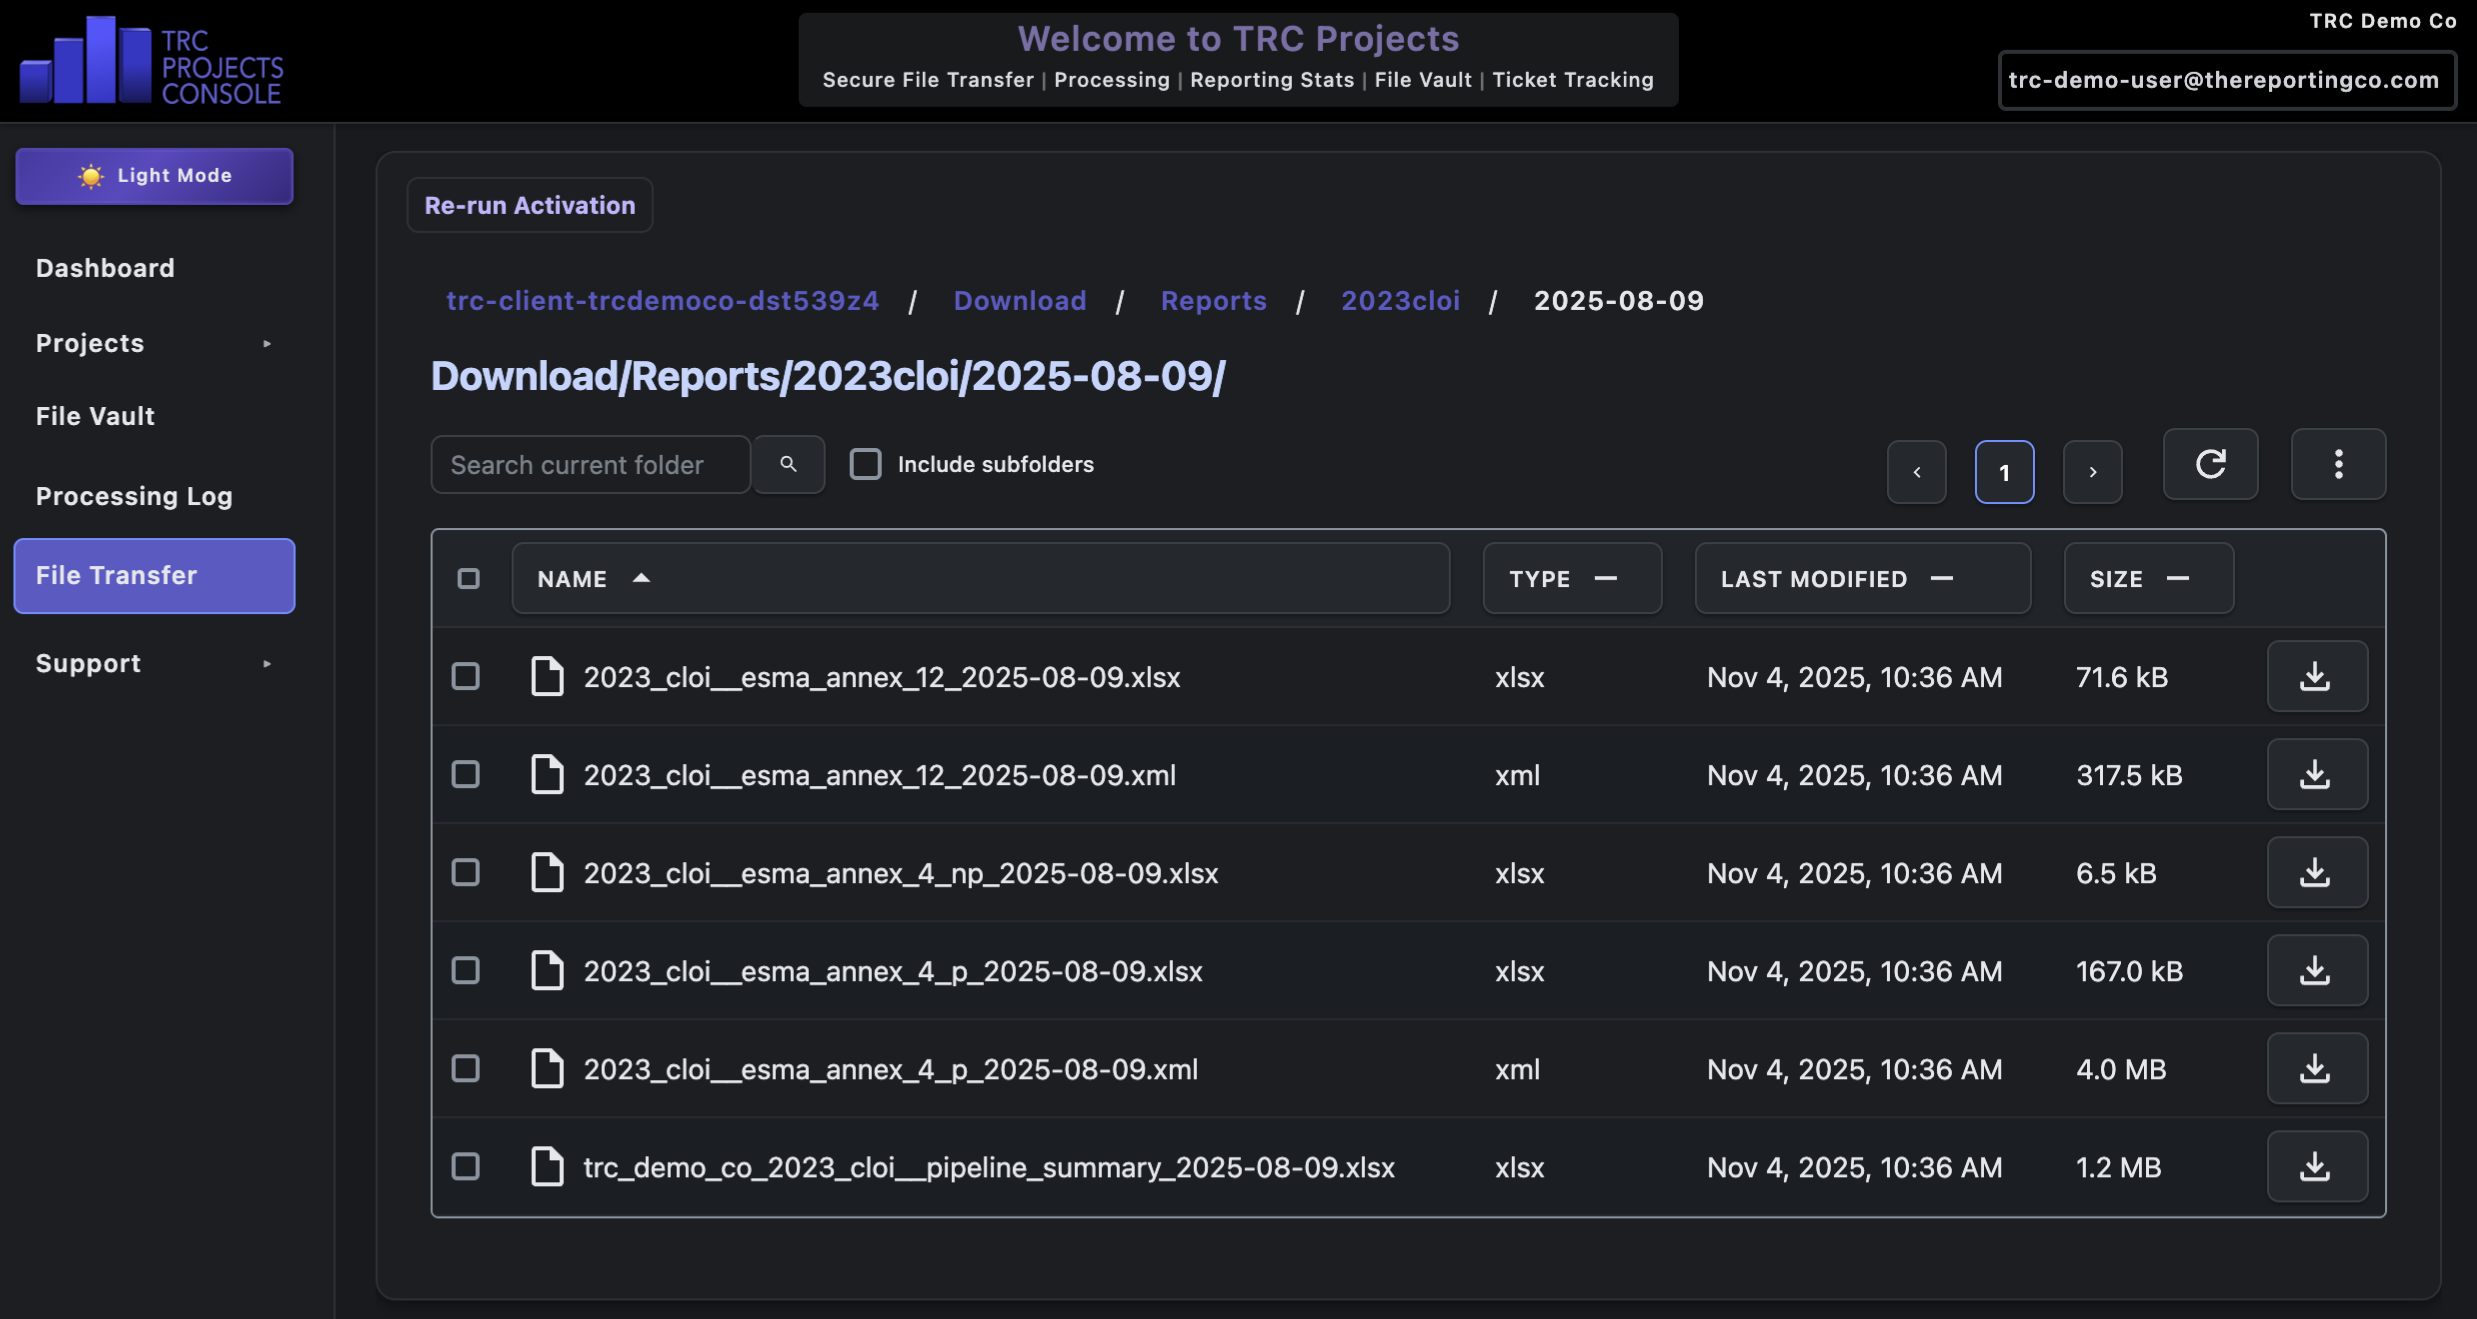Sort files by Last Modified column
Viewport: 2477px width, 1319px height.
point(1861,579)
